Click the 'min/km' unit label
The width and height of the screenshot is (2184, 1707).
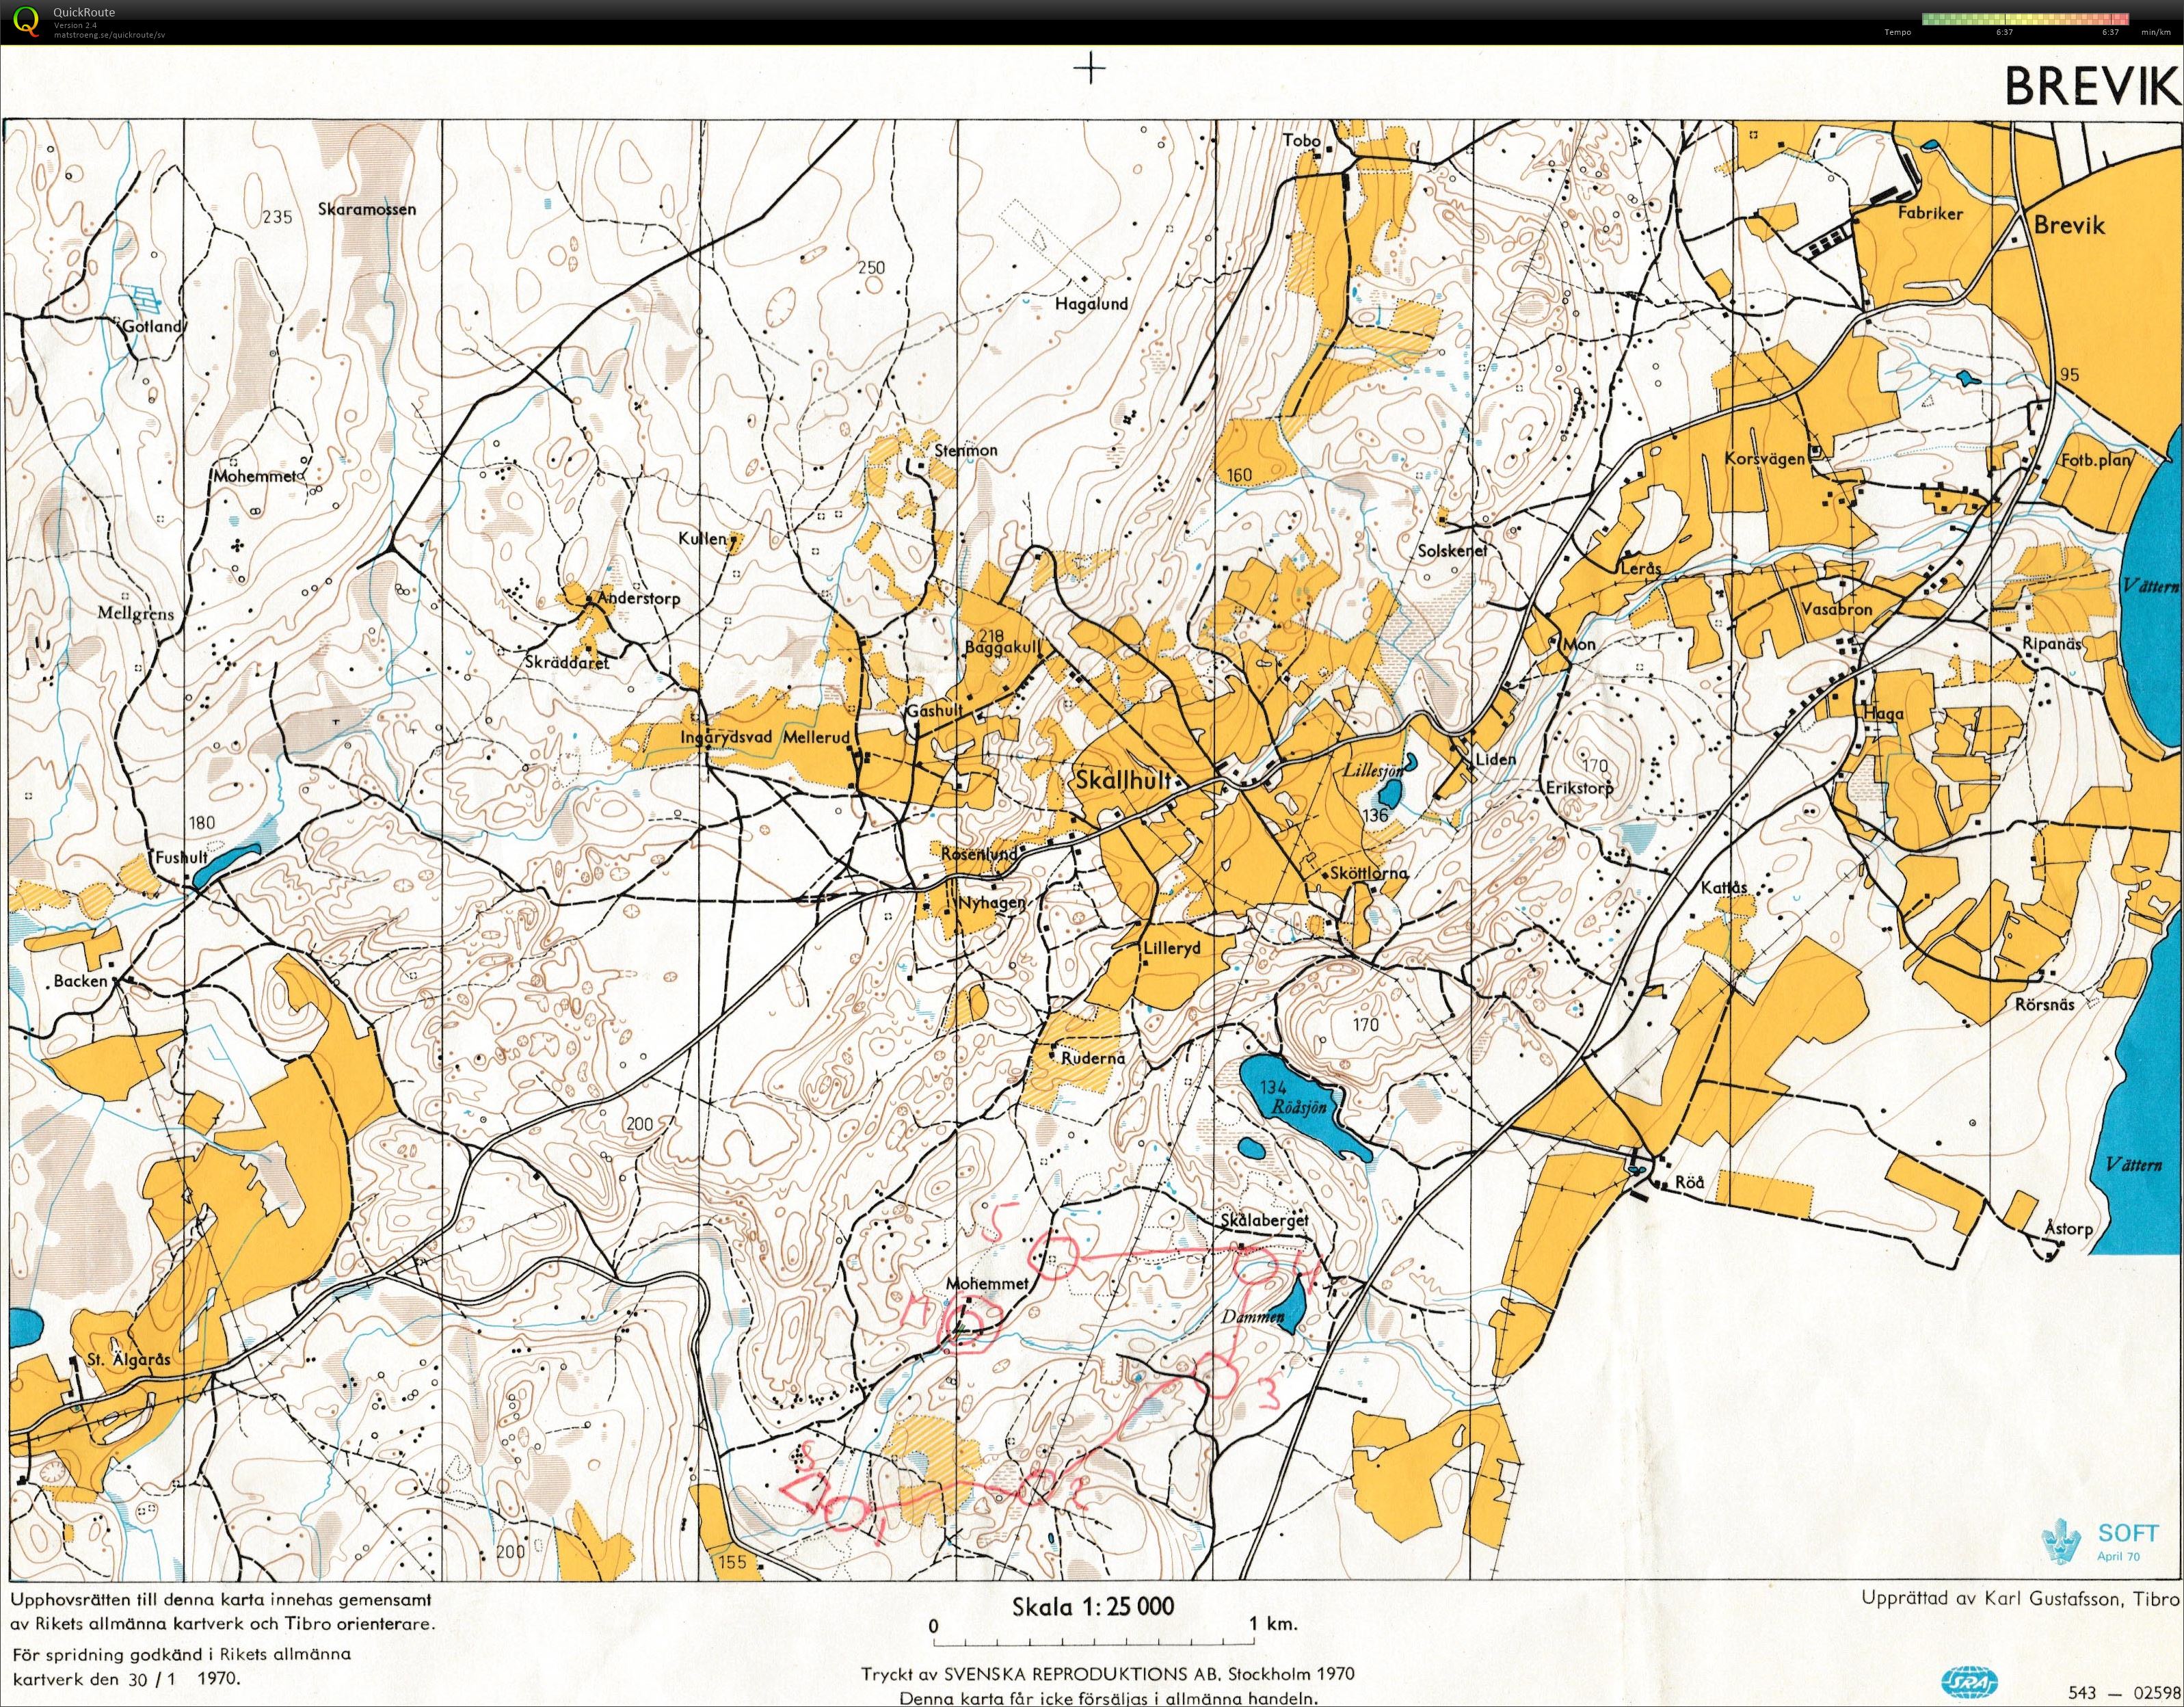[2155, 32]
